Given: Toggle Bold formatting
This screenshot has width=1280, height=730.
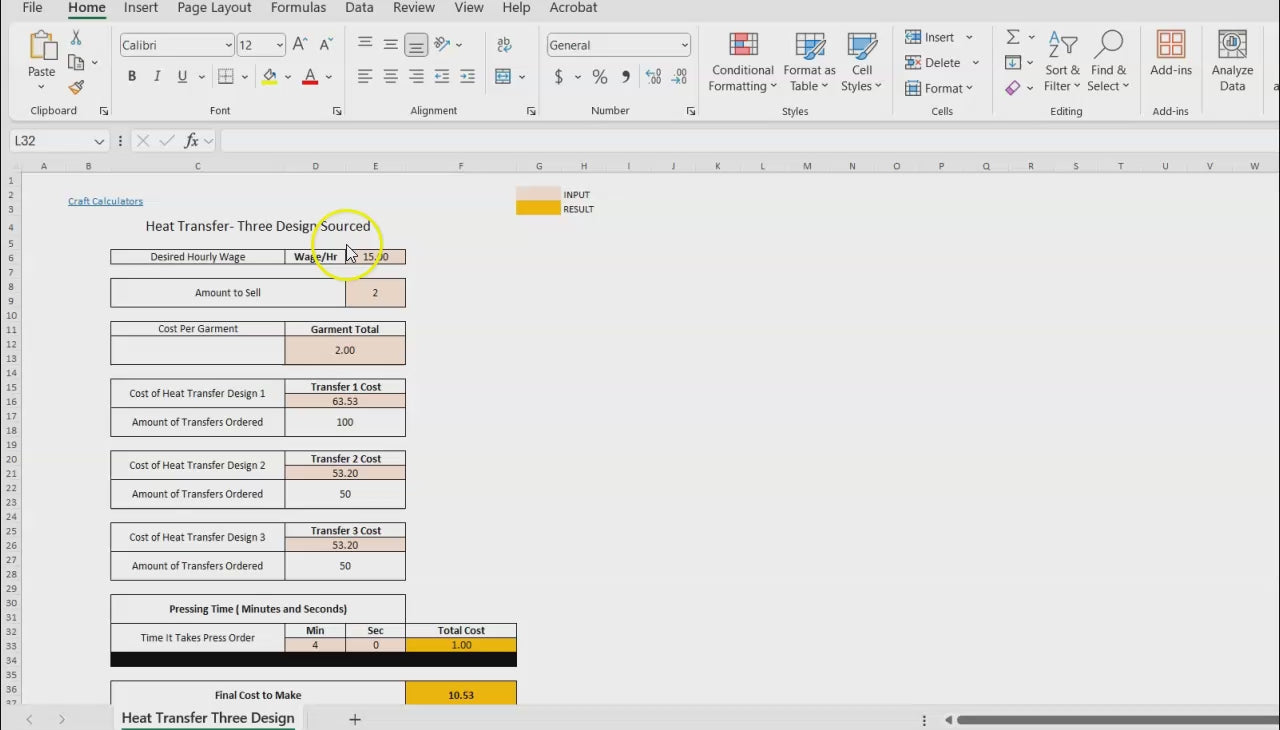Looking at the screenshot, I should coord(132,77).
